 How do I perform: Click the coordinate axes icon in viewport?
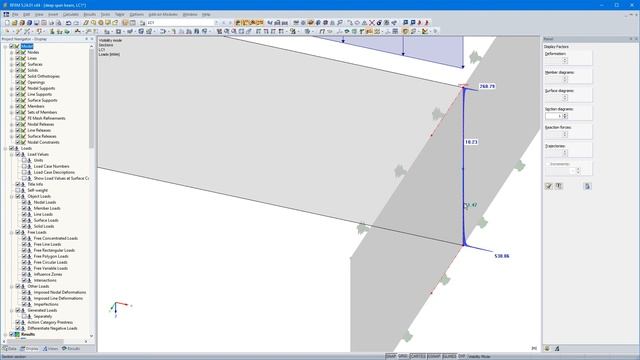tap(120, 308)
